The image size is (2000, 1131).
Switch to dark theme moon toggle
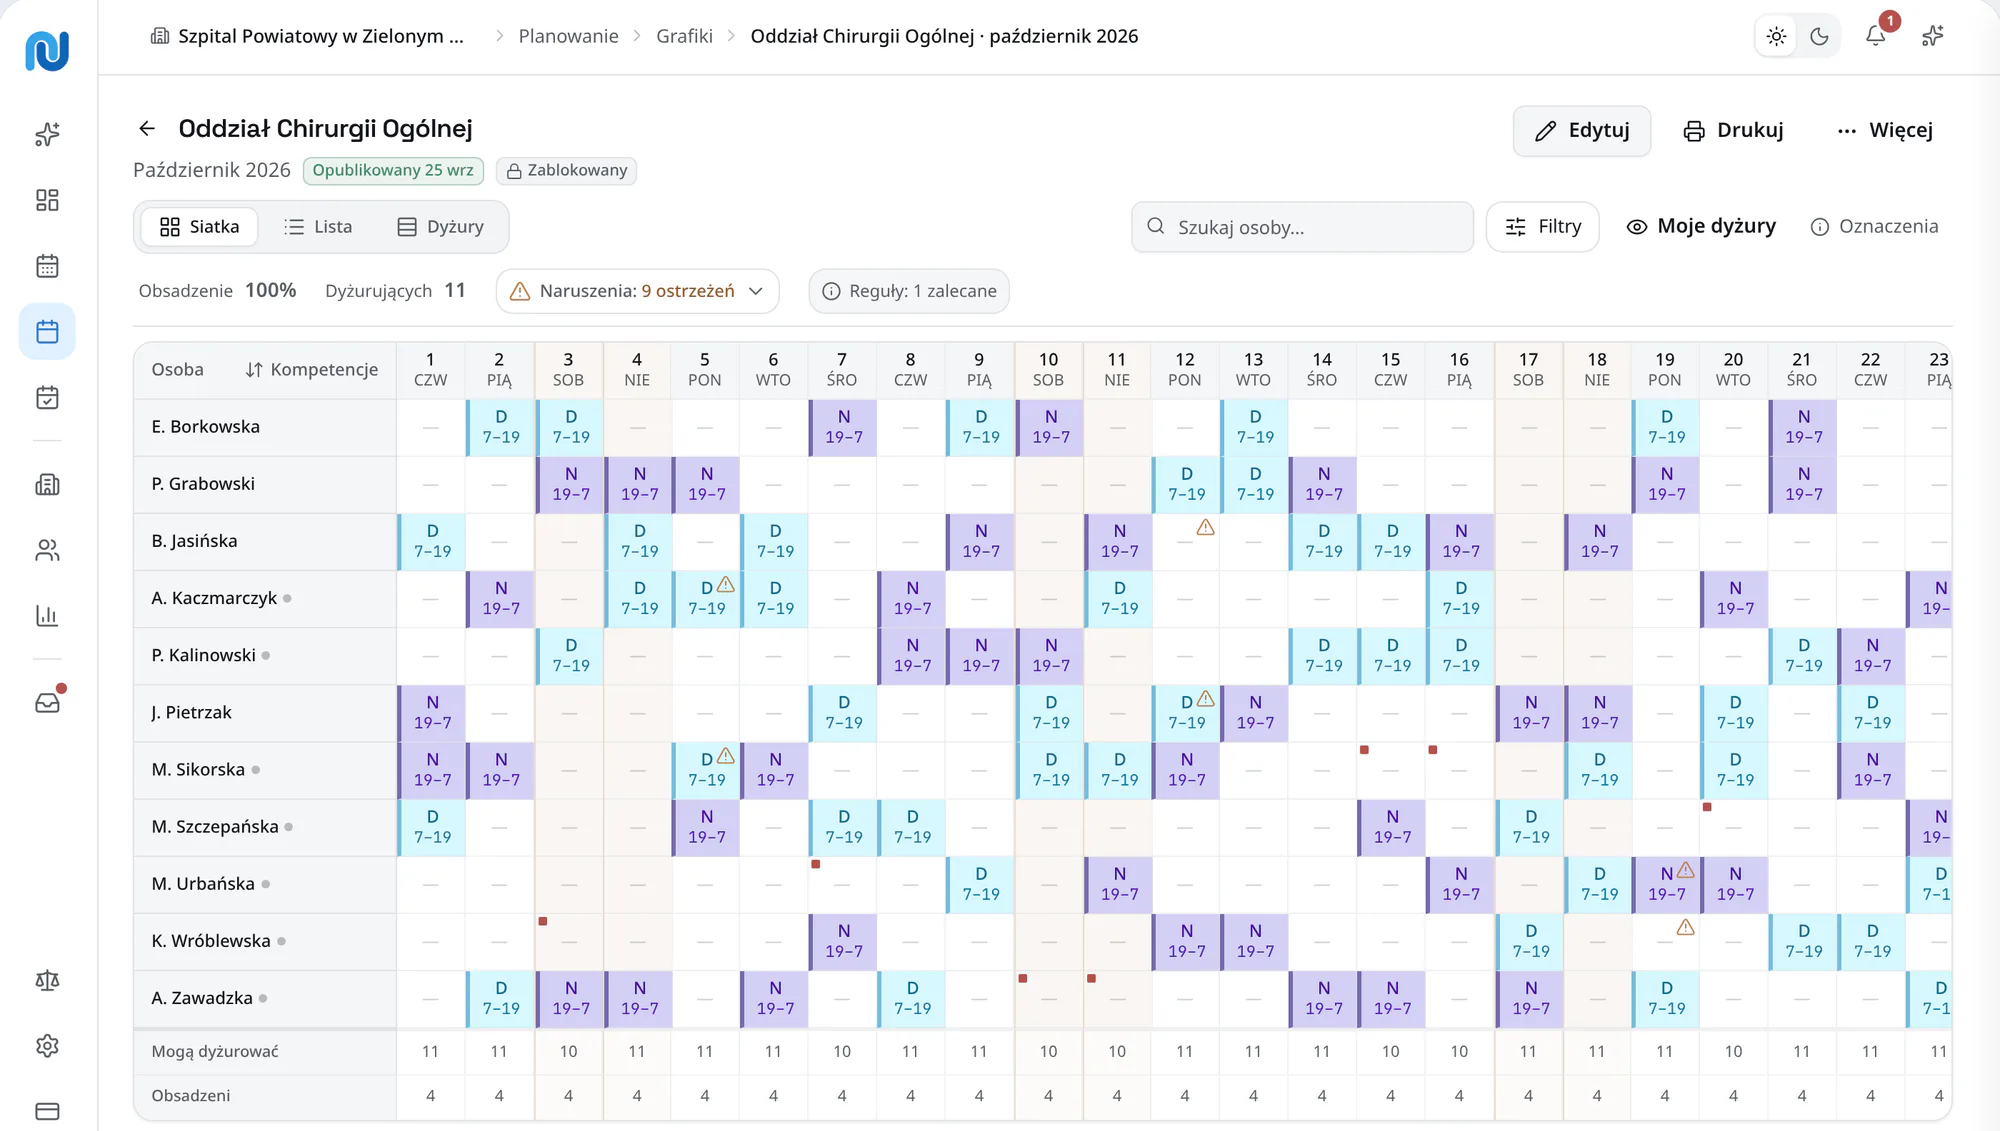click(x=1819, y=37)
